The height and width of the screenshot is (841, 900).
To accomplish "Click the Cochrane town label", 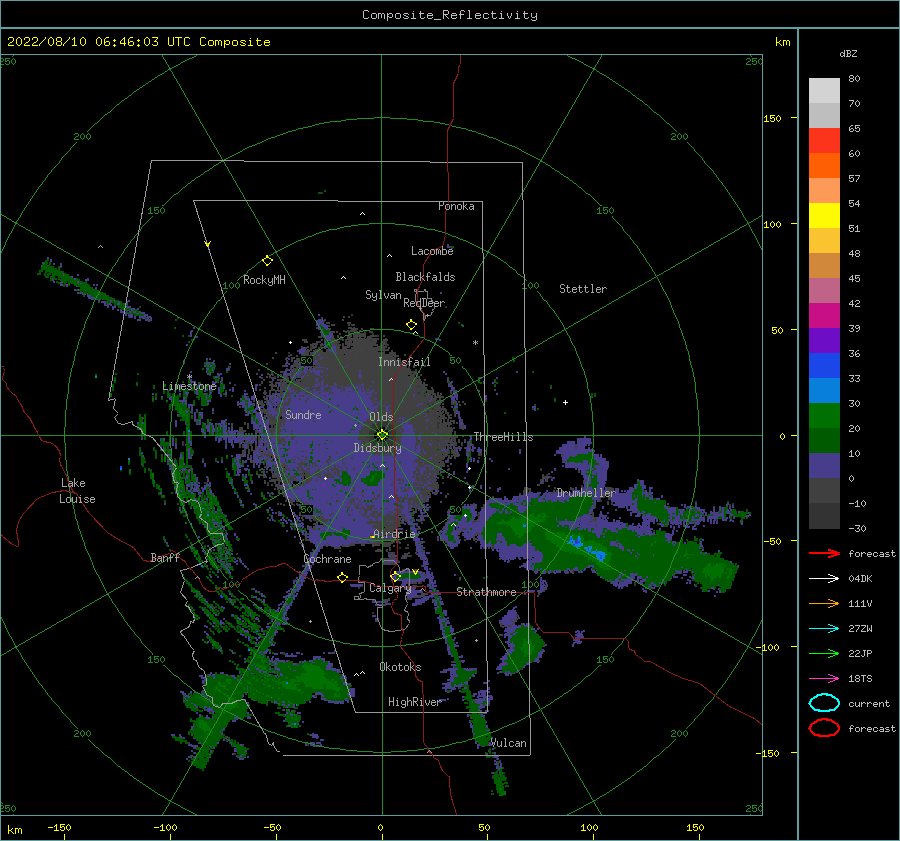I will (327, 559).
